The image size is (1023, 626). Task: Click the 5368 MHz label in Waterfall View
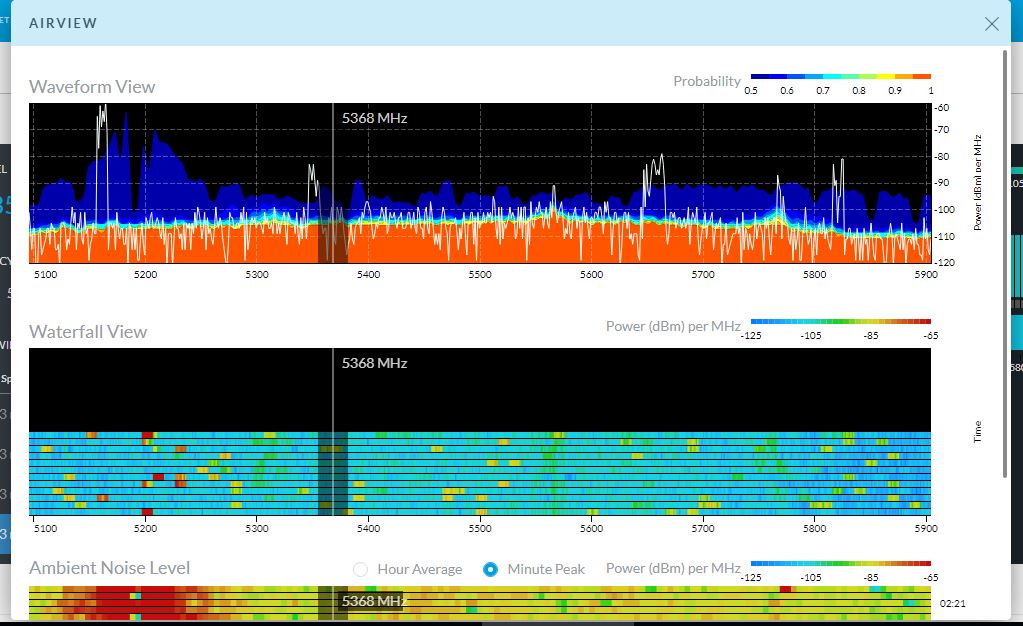(x=374, y=363)
